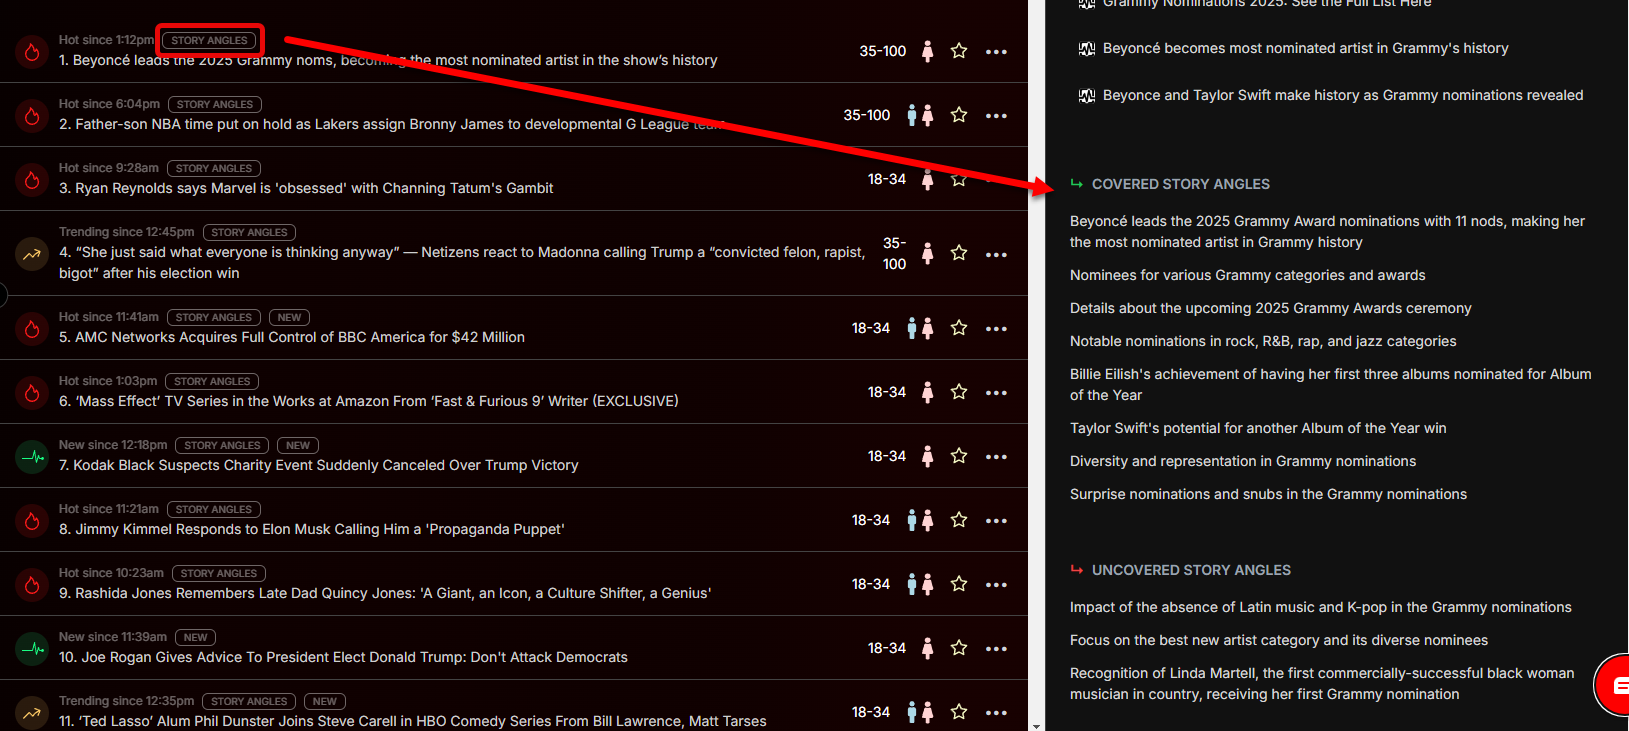This screenshot has height=731, width=1629.
Task: Select angle 'Taylor Swift's potential for another Album'
Action: coord(1258,428)
